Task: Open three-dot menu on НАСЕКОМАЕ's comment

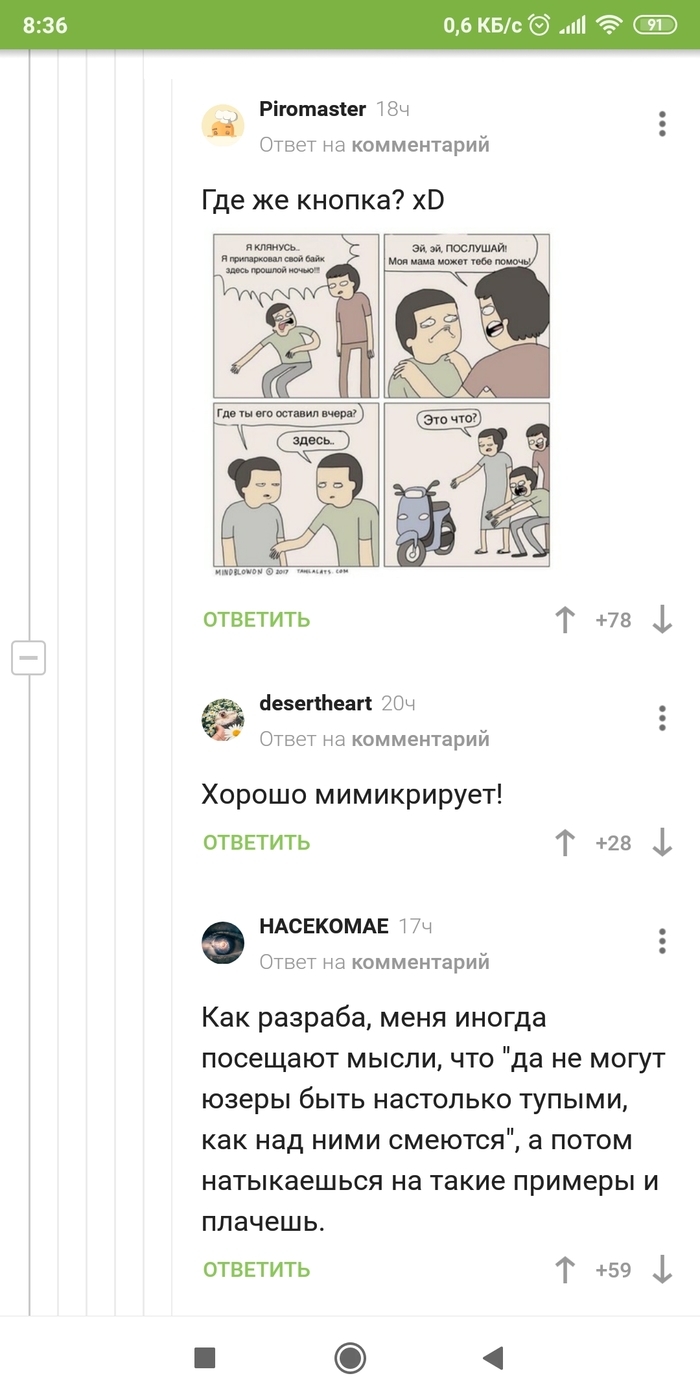Action: 662,941
